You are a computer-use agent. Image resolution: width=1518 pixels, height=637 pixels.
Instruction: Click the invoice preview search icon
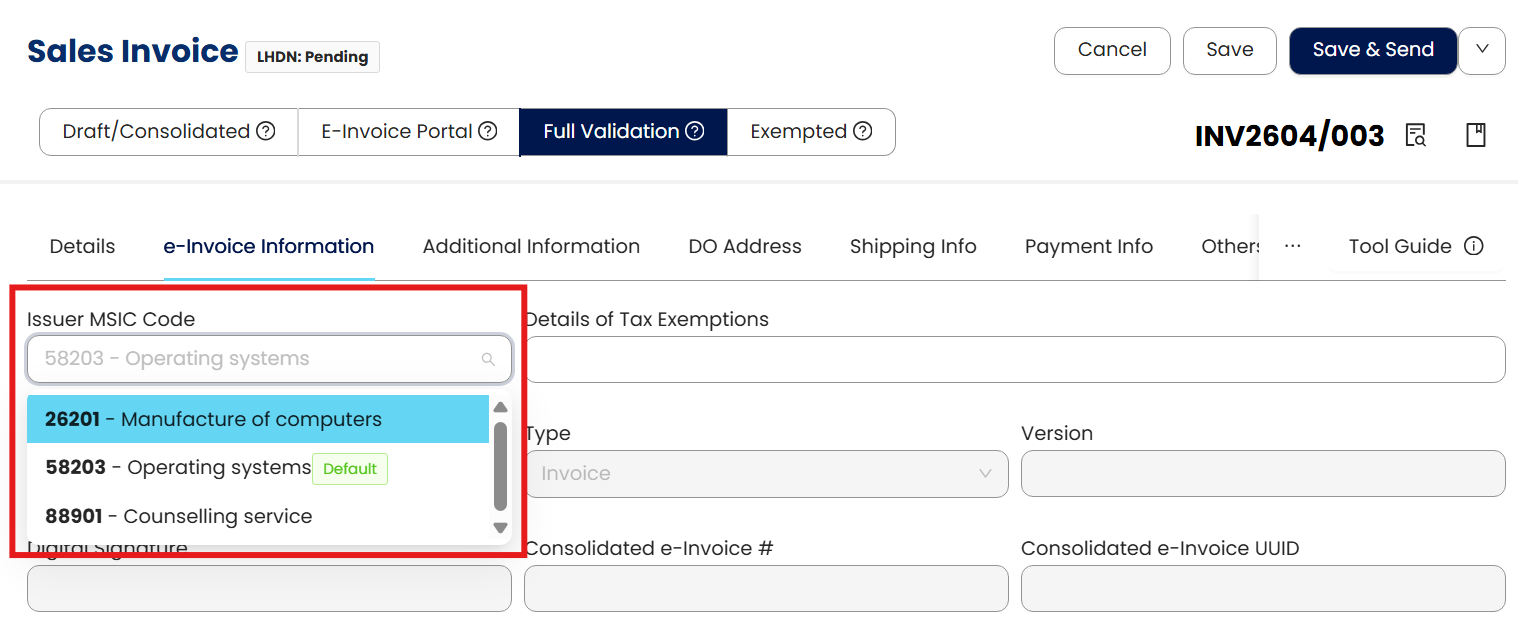(1415, 135)
